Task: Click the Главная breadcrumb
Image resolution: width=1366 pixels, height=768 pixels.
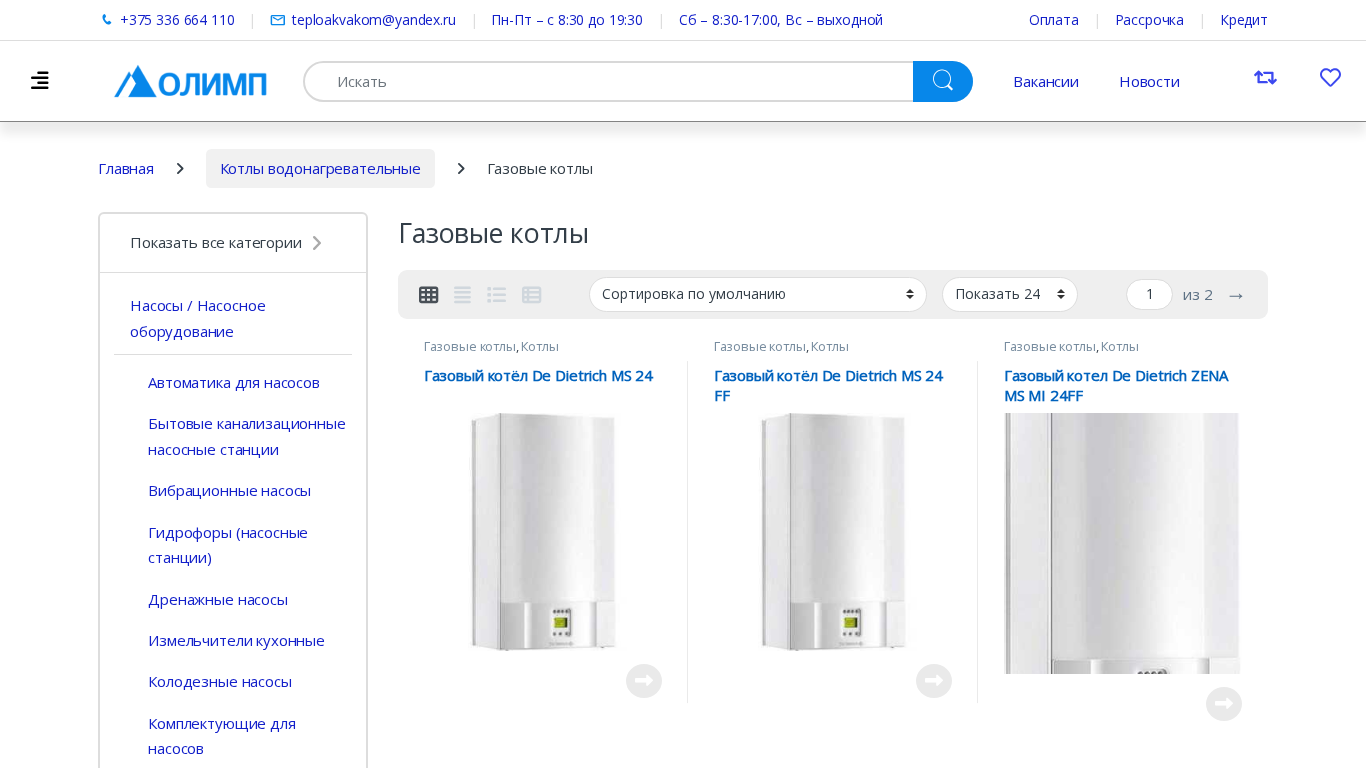Action: [x=126, y=168]
